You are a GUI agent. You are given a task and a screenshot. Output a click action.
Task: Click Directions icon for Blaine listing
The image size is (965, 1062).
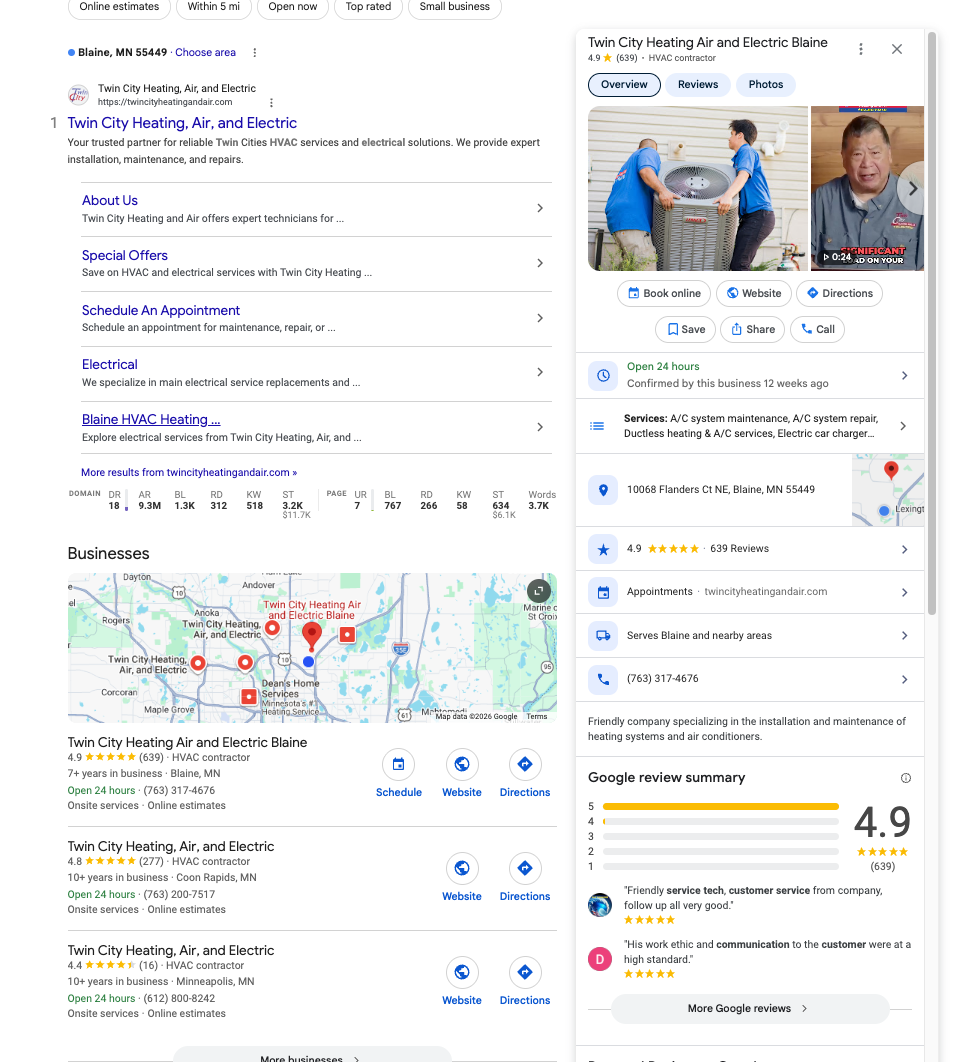pos(525,764)
